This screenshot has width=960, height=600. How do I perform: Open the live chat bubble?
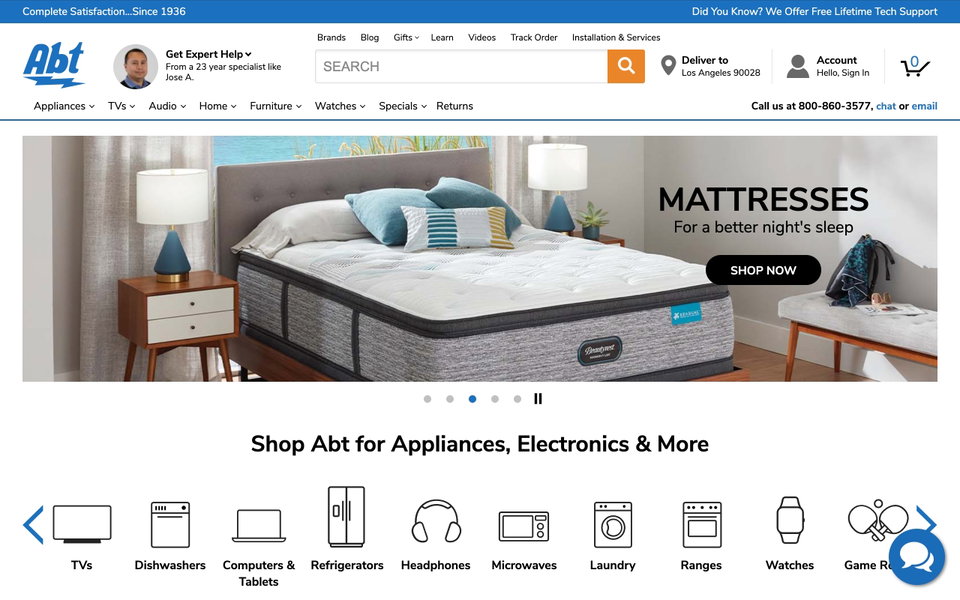coord(917,557)
